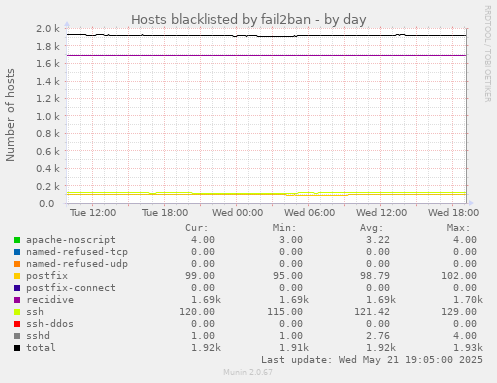The height and width of the screenshot is (383, 497).
Task: Click the recidive purple legend swatch
Action: pyautogui.click(x=17, y=300)
